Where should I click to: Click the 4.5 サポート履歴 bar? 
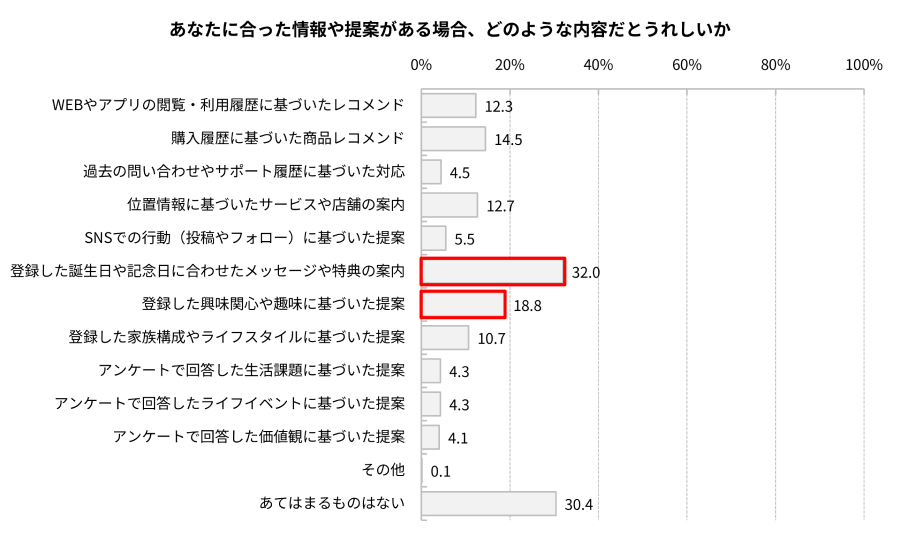tap(431, 172)
